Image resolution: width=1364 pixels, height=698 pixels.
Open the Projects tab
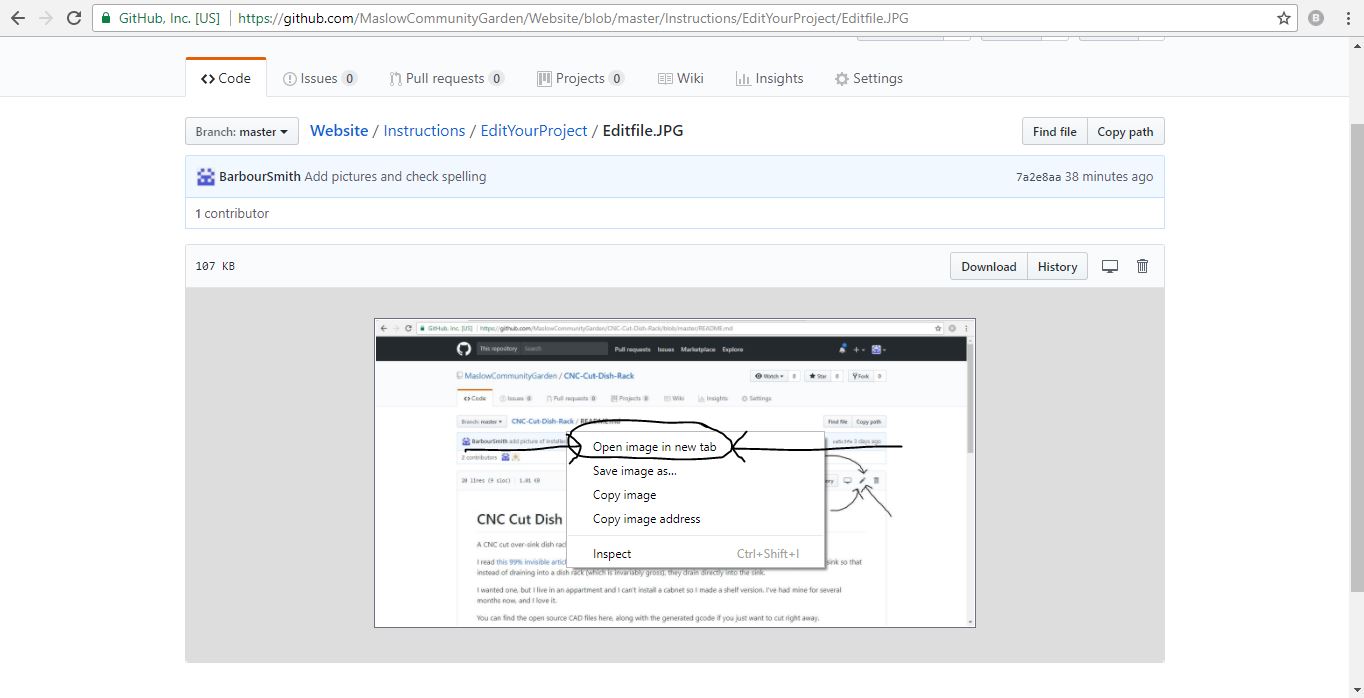tap(581, 78)
